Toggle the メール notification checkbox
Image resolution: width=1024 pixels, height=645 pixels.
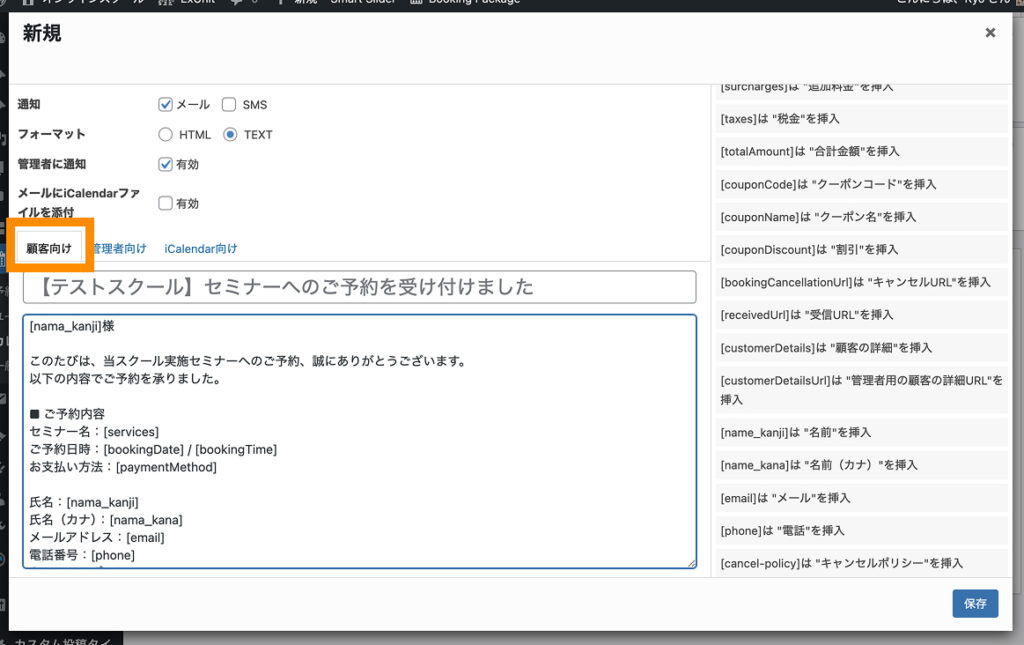pyautogui.click(x=166, y=104)
